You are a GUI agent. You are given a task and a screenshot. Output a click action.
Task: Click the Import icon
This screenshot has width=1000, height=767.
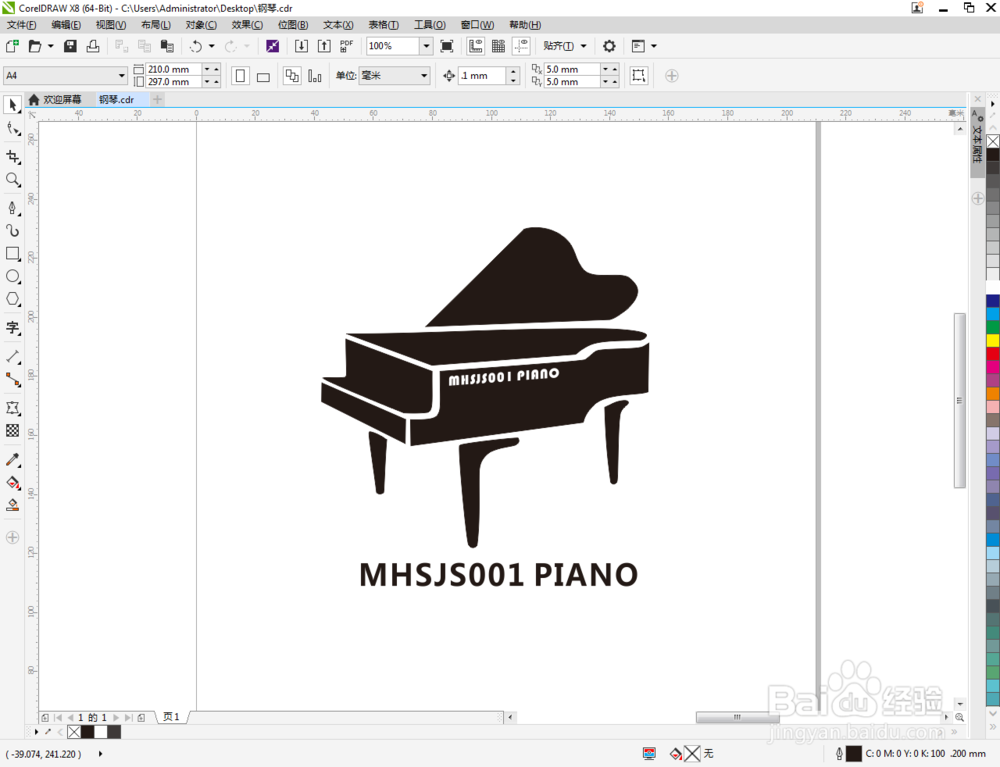click(301, 46)
